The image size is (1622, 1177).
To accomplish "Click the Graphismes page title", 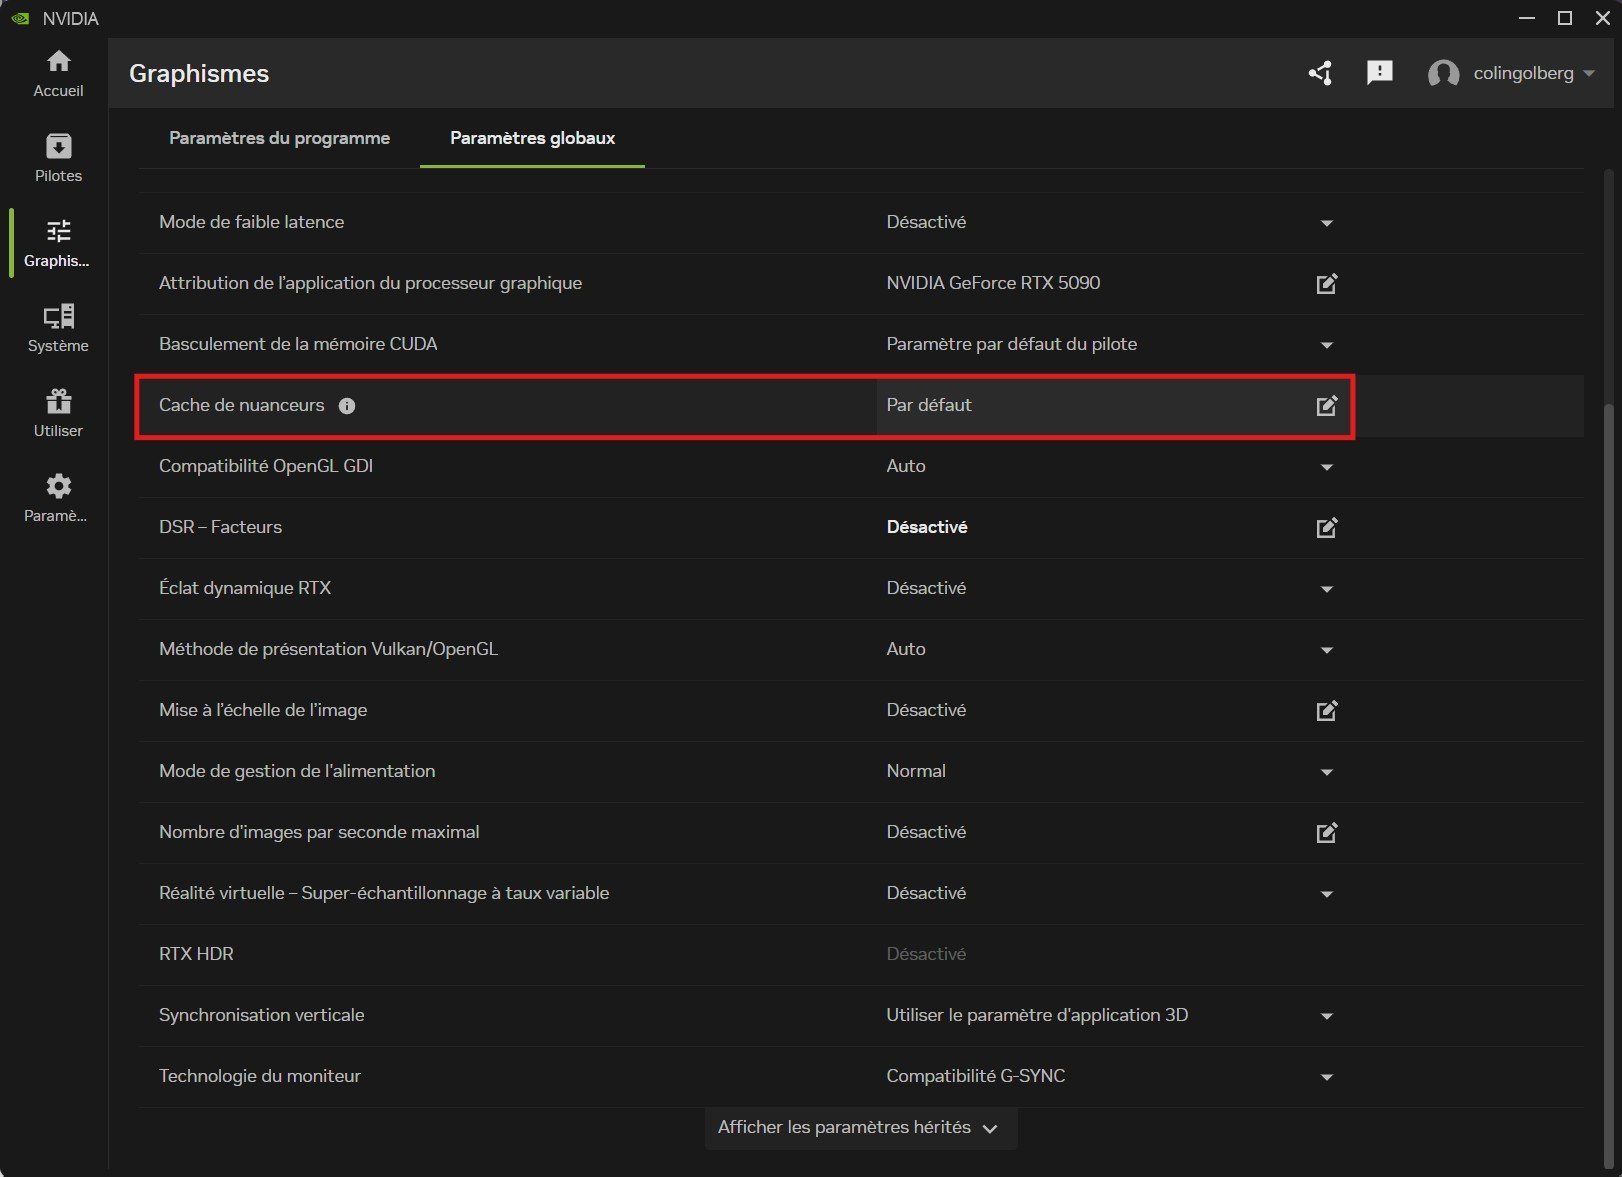I will coord(199,73).
